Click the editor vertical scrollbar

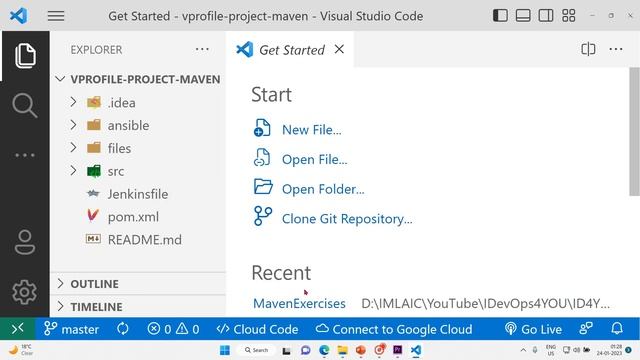coord(634,131)
